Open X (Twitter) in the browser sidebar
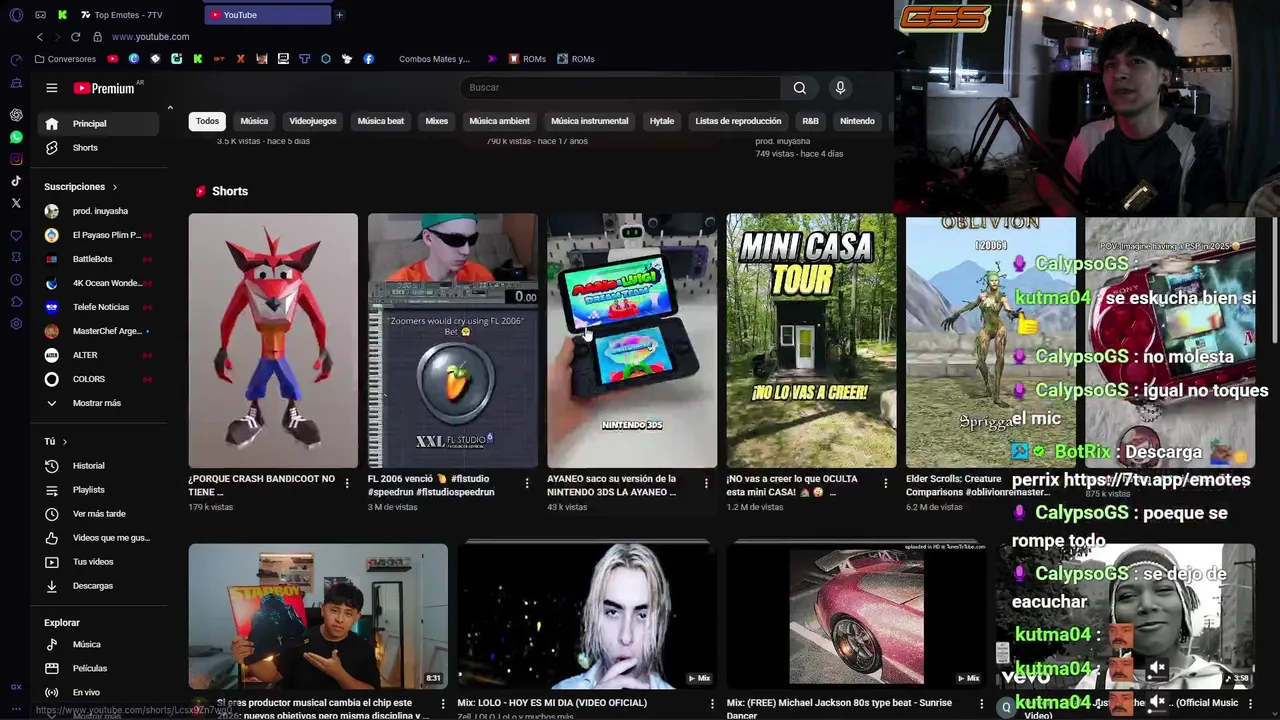Image resolution: width=1280 pixels, height=720 pixels. 16,203
